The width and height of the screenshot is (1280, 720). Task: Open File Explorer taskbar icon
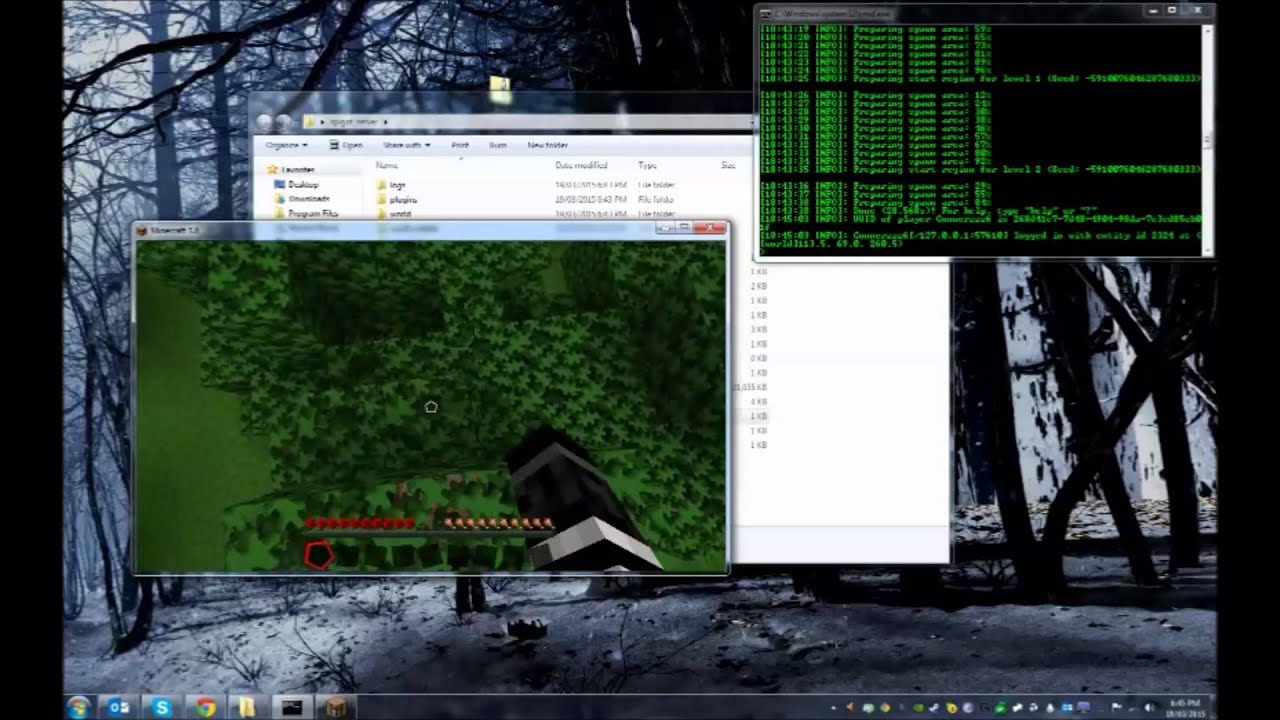point(247,707)
